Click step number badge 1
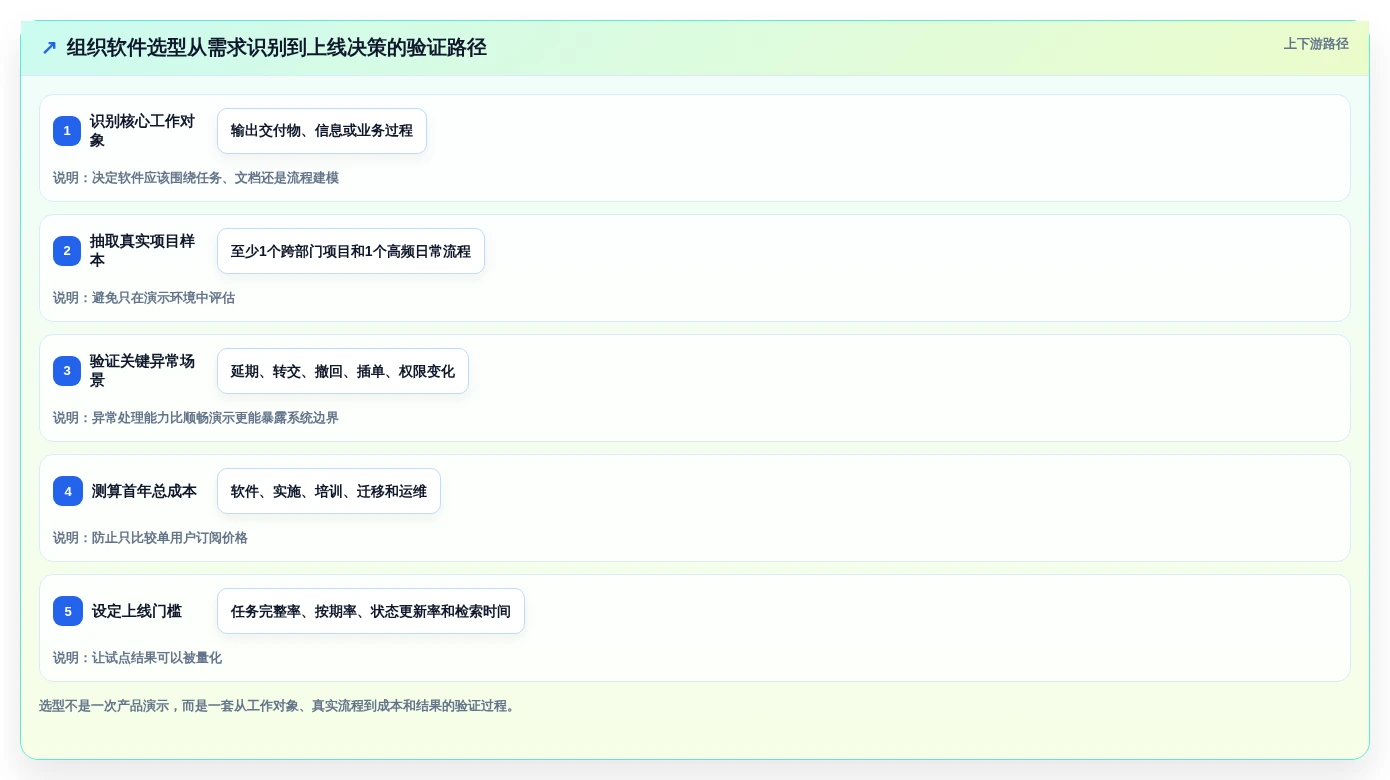Image resolution: width=1390 pixels, height=780 pixels. [67, 131]
